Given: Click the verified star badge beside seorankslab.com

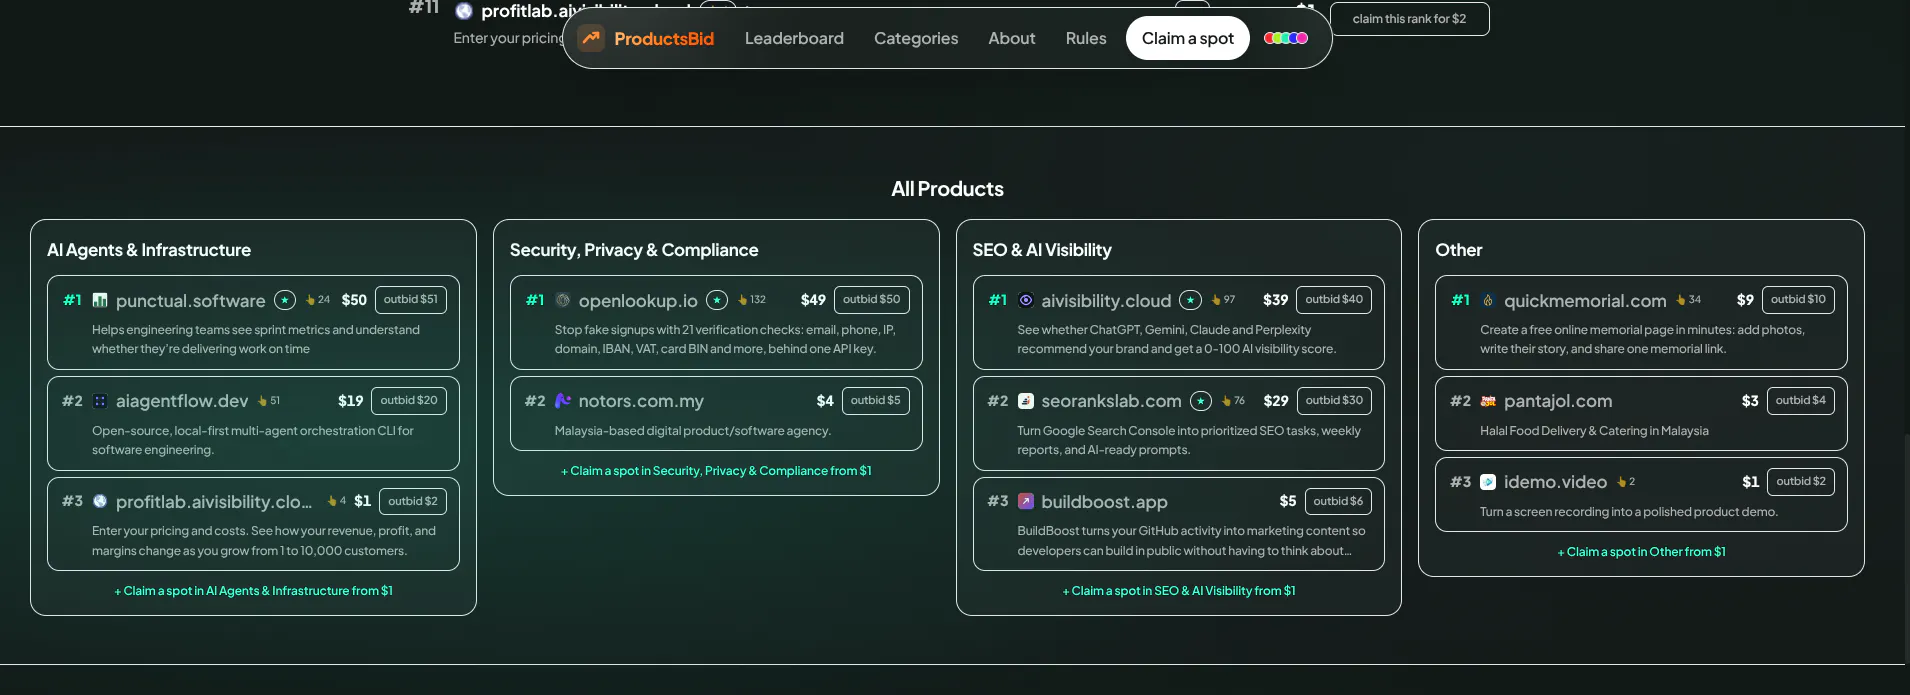Looking at the screenshot, I should click(x=1201, y=401).
